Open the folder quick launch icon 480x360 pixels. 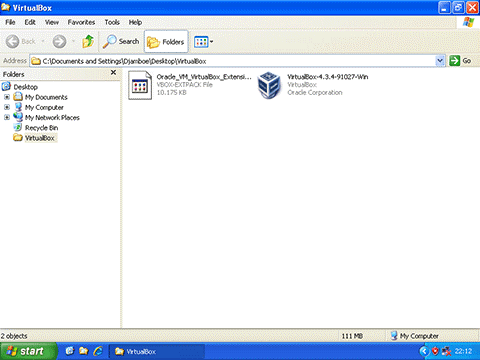[84, 351]
